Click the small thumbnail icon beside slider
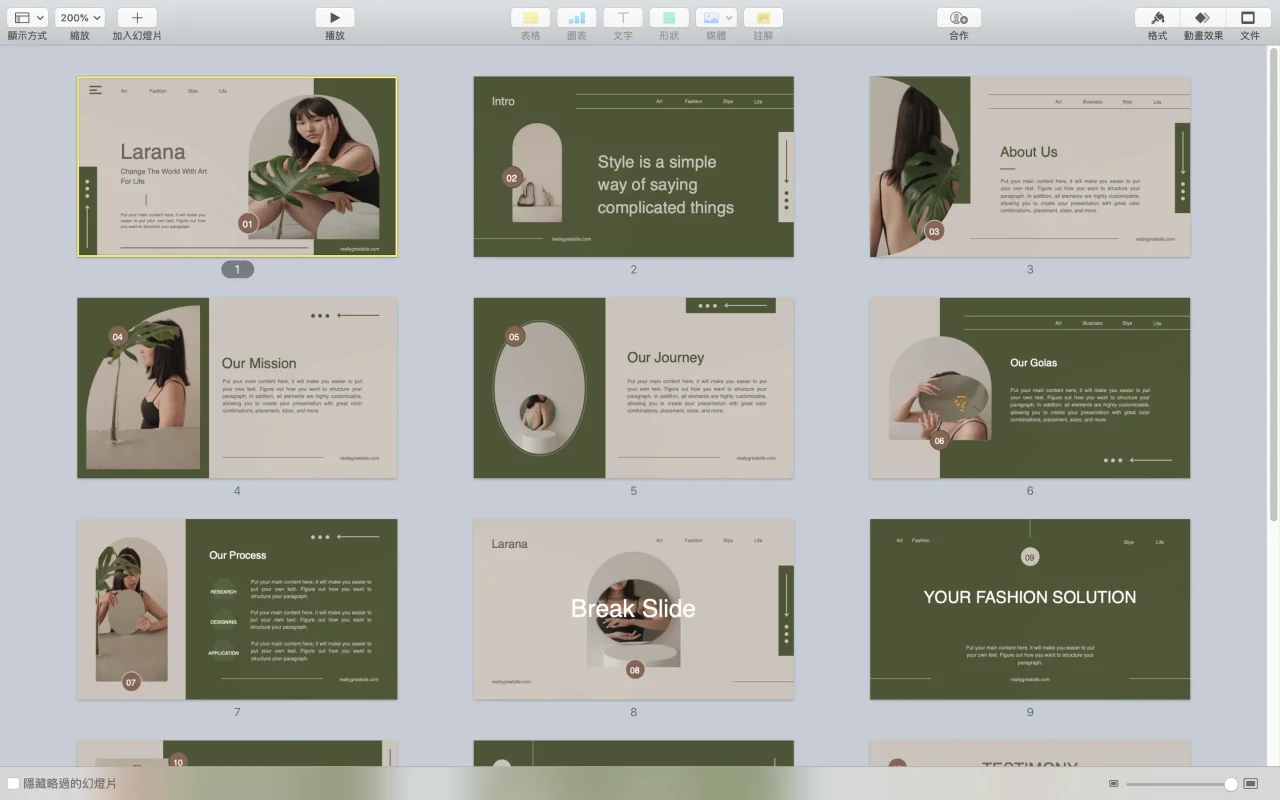 tap(1114, 784)
